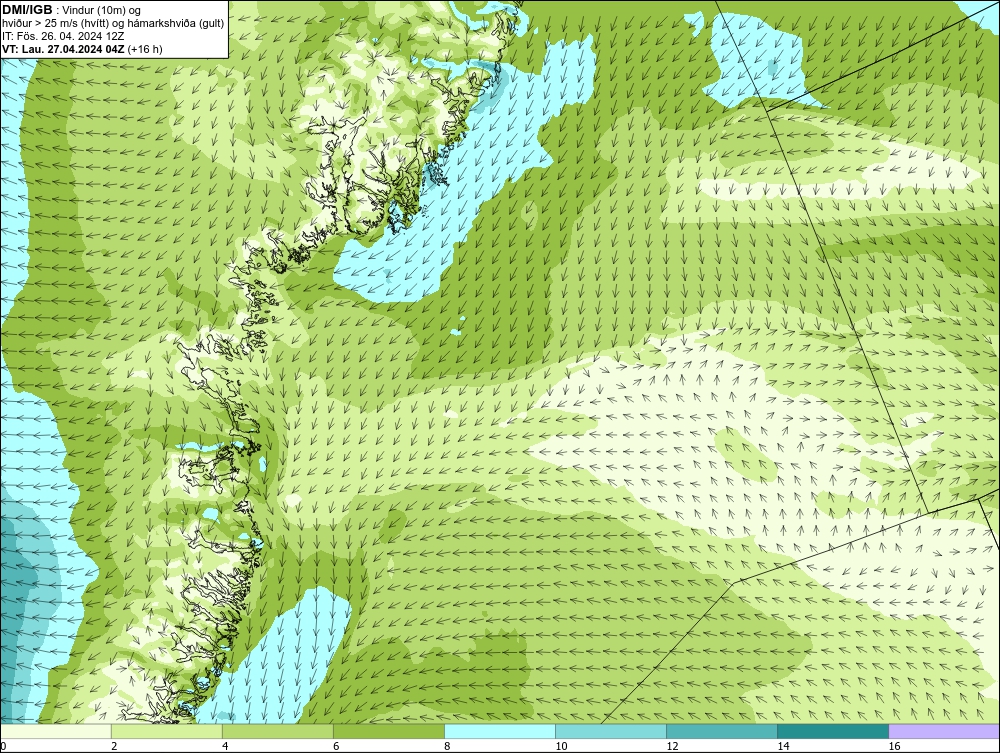Click the 10–12 m/s cyan legend swatch

tap(611, 731)
